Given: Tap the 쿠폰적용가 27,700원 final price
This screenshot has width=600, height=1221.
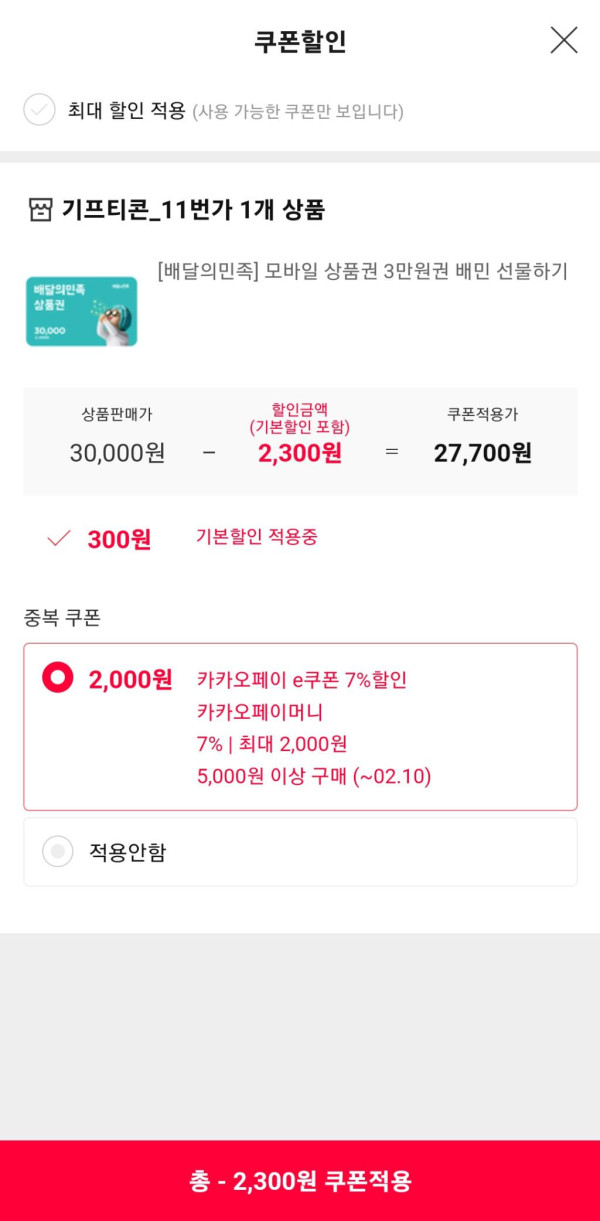Looking at the screenshot, I should pos(483,453).
